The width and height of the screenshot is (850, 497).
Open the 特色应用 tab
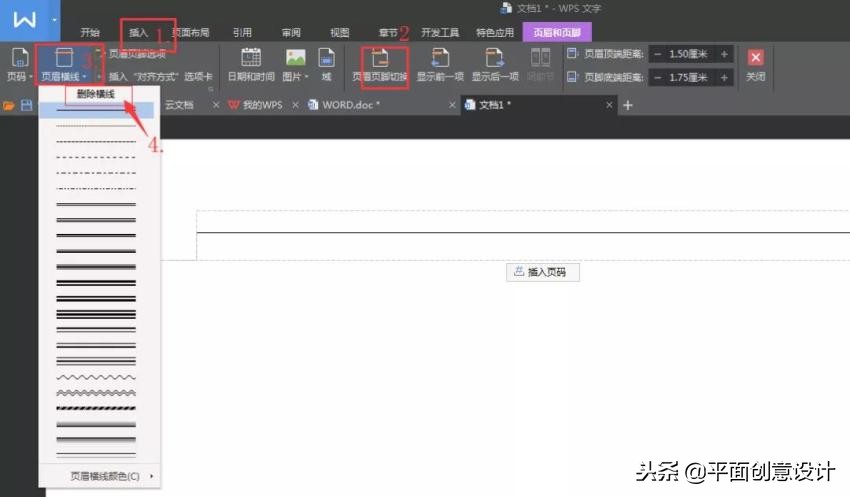pos(495,33)
